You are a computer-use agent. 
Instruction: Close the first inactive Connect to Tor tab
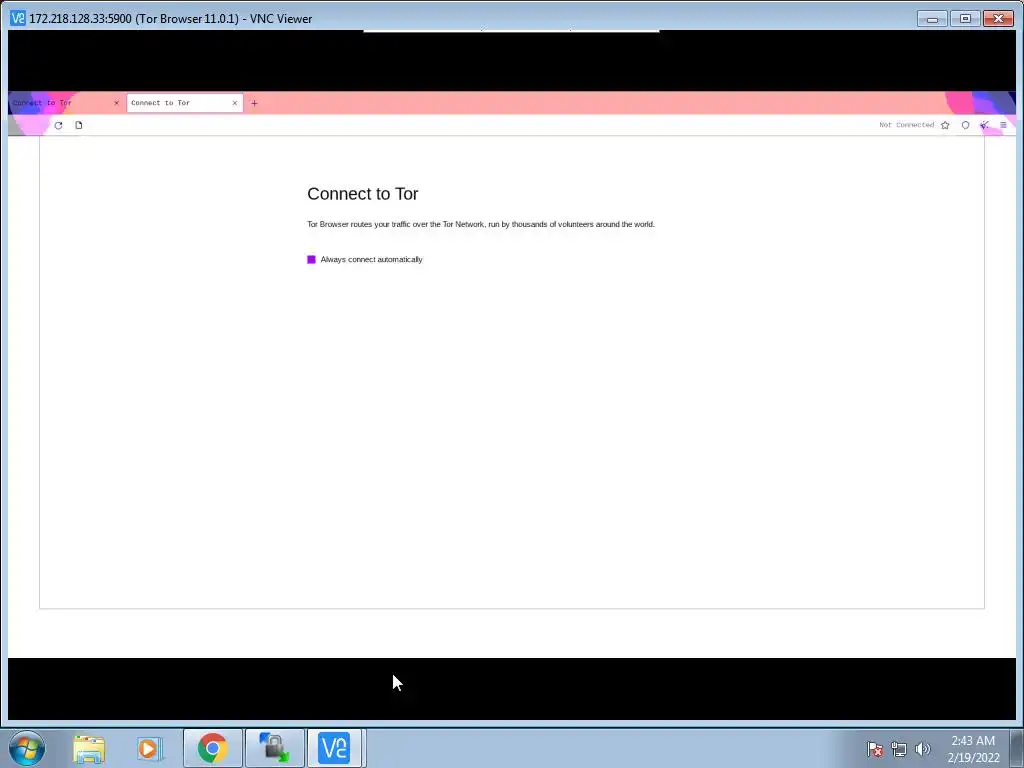pos(116,103)
